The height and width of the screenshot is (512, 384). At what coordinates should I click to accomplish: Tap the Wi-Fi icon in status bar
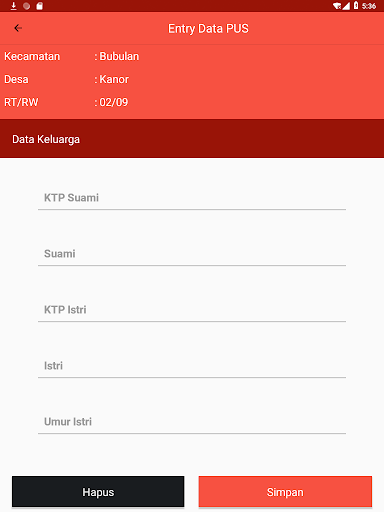[337, 6]
